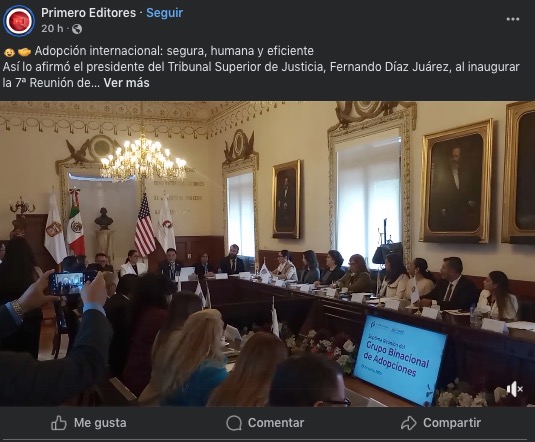Play the adoption meeting video

tap(268, 254)
